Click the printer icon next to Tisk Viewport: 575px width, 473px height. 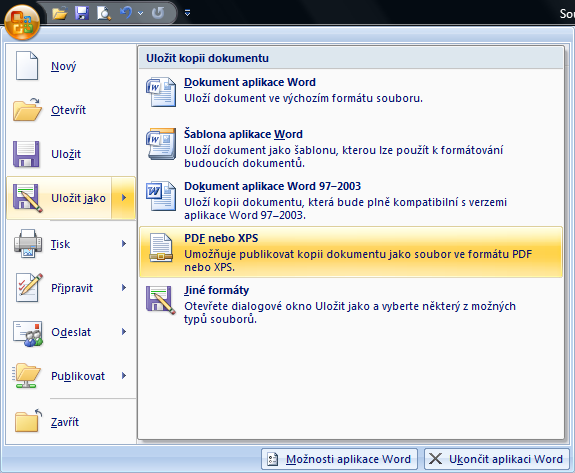coord(28,244)
